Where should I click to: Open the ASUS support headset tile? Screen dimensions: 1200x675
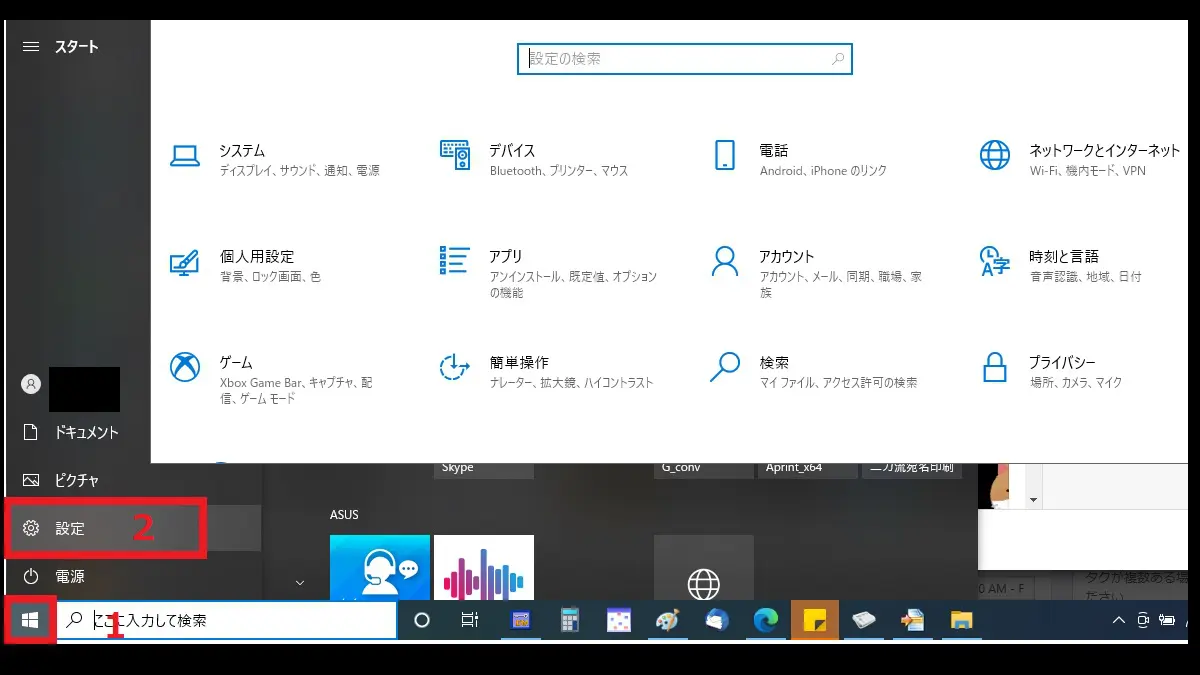coord(380,567)
